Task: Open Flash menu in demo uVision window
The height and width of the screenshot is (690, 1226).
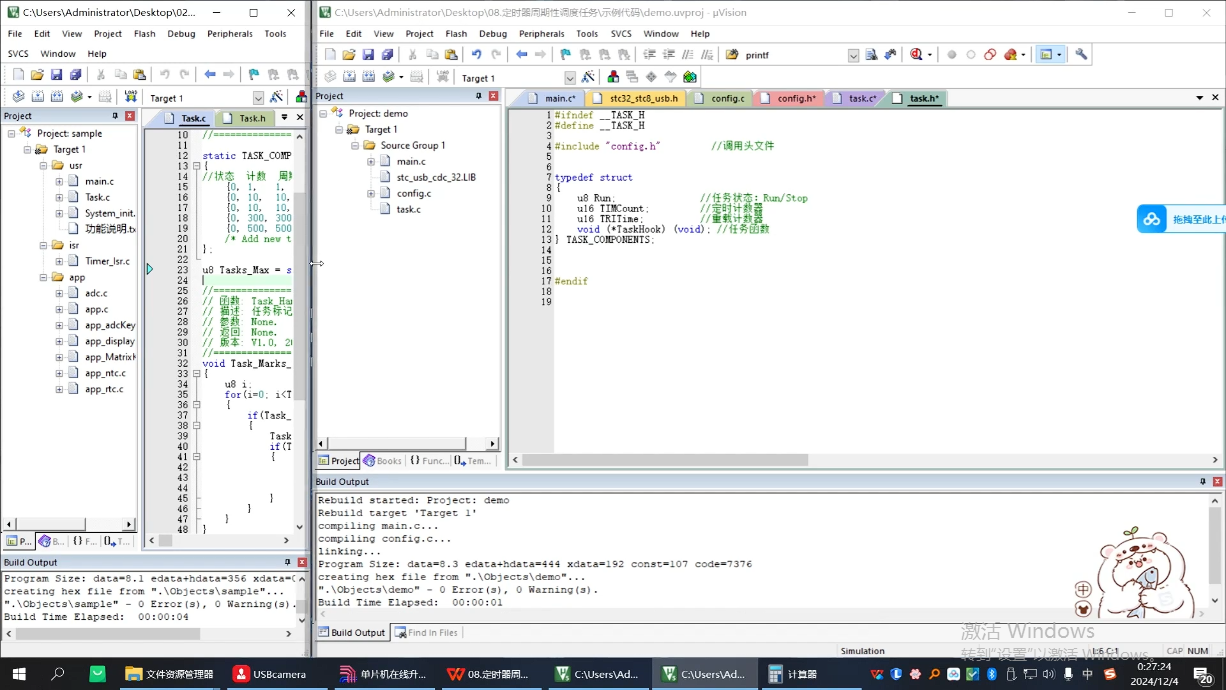Action: click(456, 34)
